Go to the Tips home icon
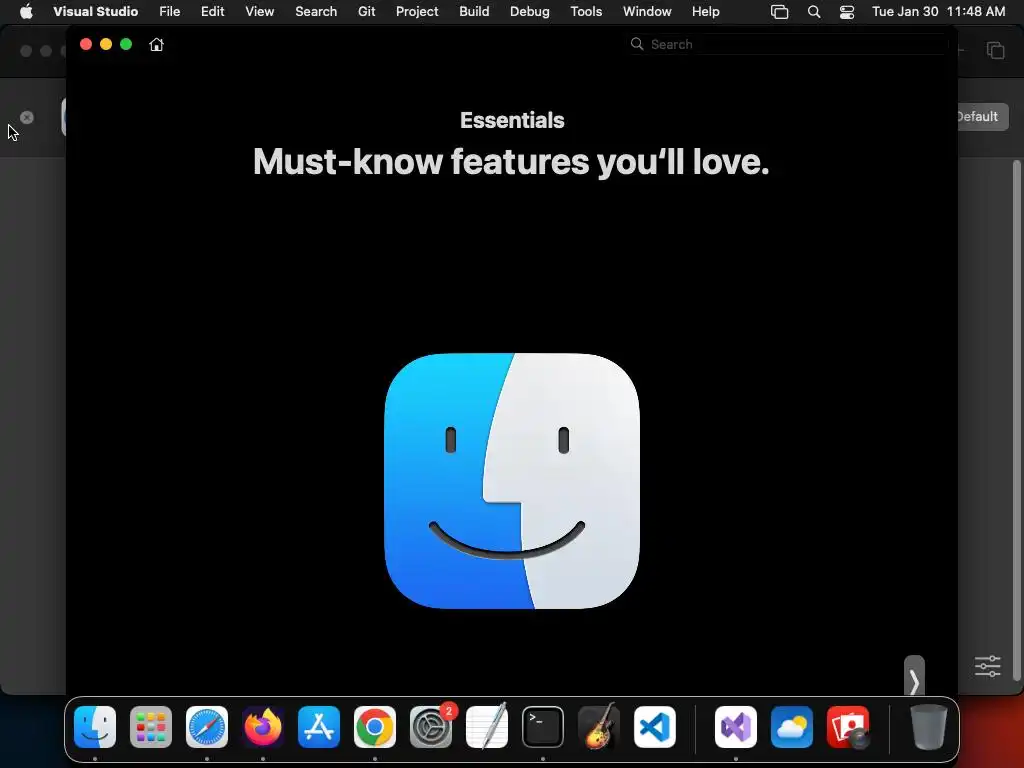 pos(156,44)
